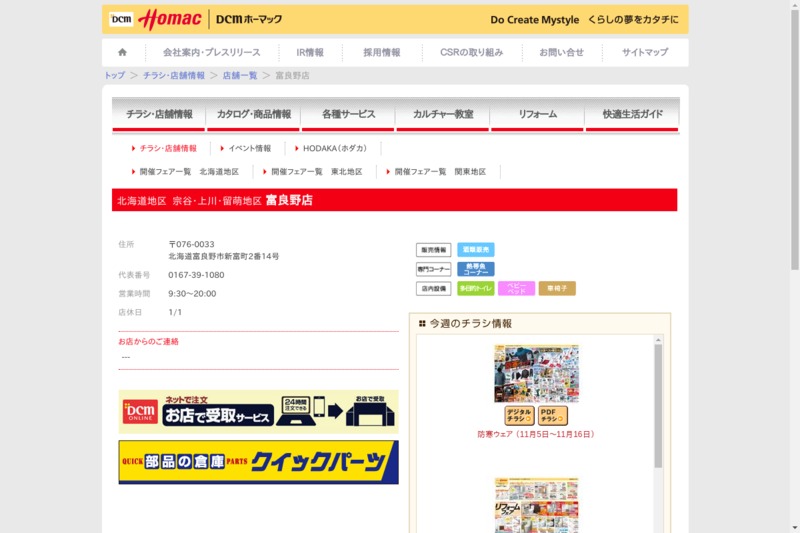Click チラシ・店舗情報 breadcrumb link
This screenshot has width=800, height=533.
pos(174,75)
